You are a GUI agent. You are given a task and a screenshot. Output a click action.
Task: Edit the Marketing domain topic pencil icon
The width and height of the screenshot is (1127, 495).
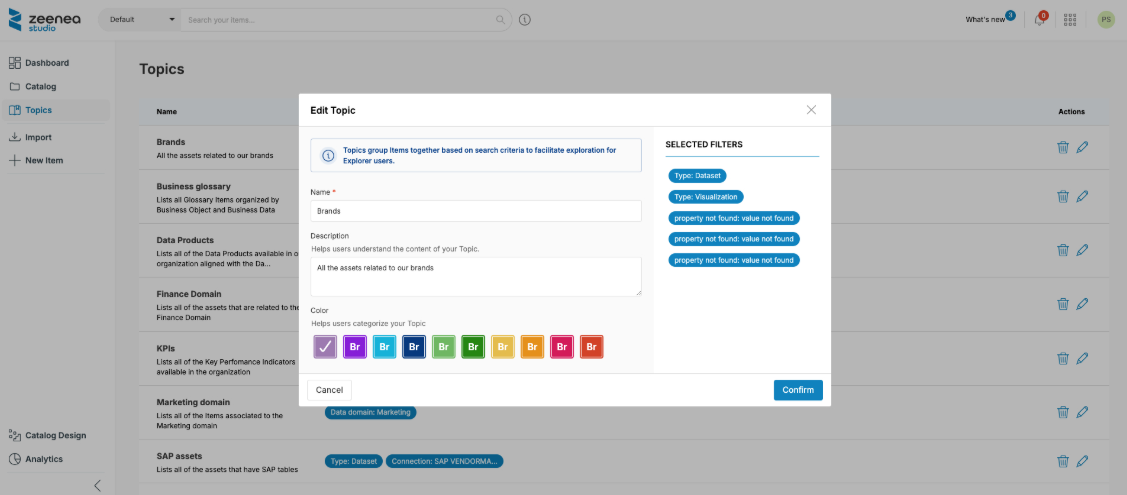coord(1082,412)
